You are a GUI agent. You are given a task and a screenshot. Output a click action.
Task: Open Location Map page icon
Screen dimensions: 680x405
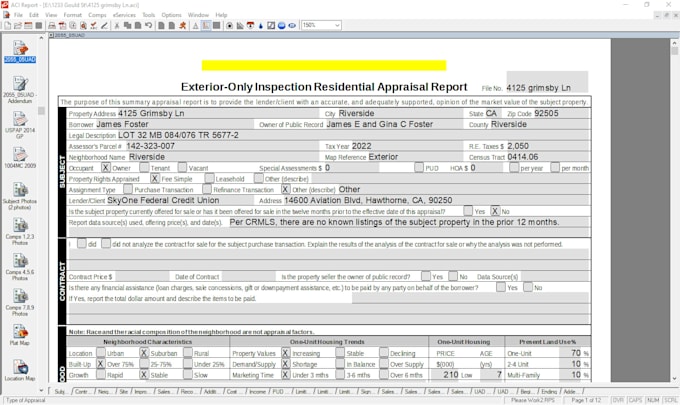pos(20,370)
